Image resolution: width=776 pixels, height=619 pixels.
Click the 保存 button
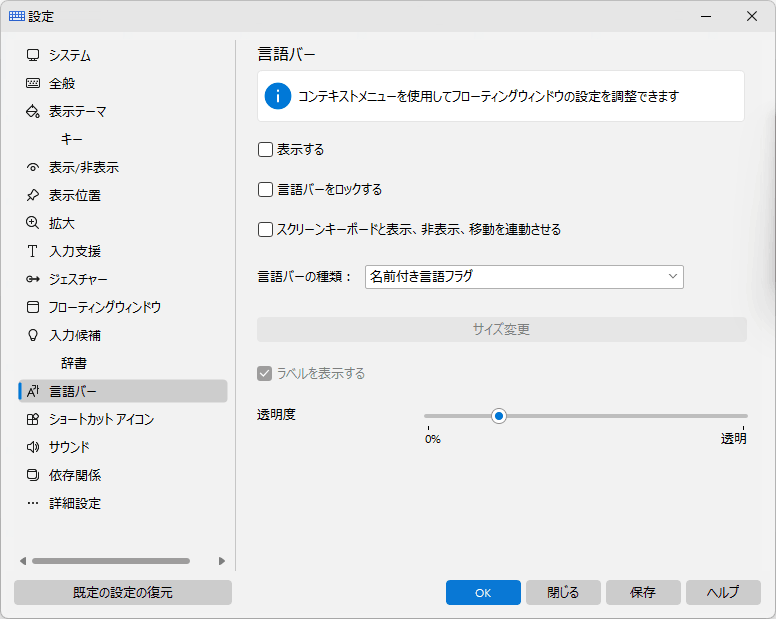point(643,592)
